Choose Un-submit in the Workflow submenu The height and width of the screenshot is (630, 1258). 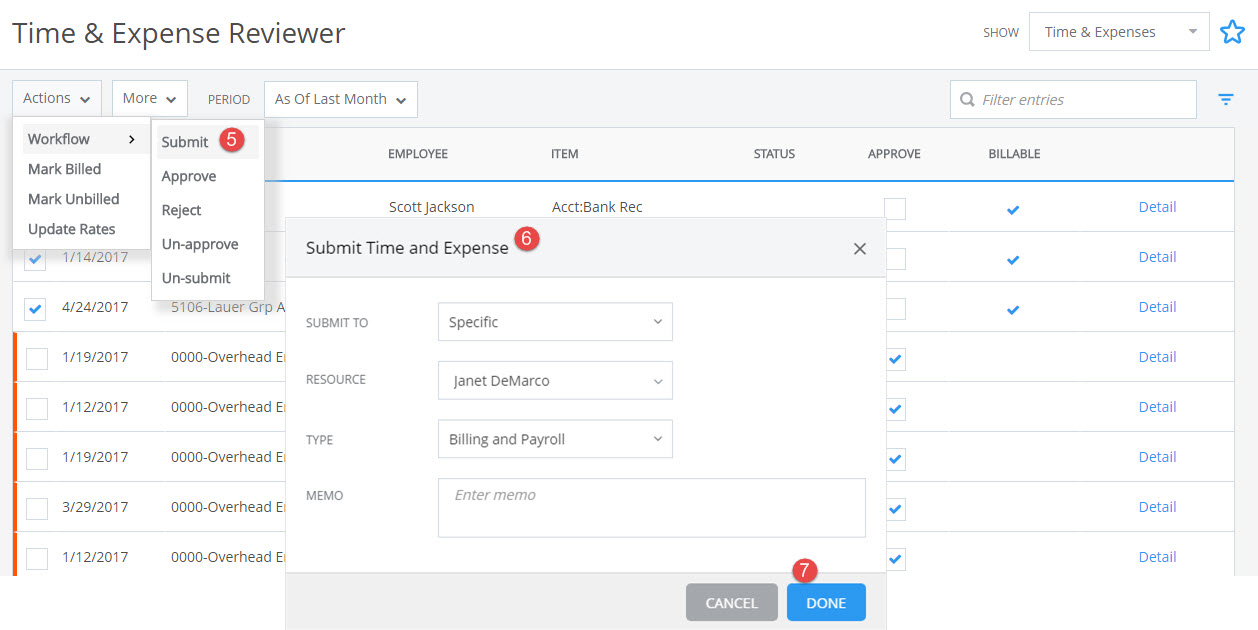196,278
